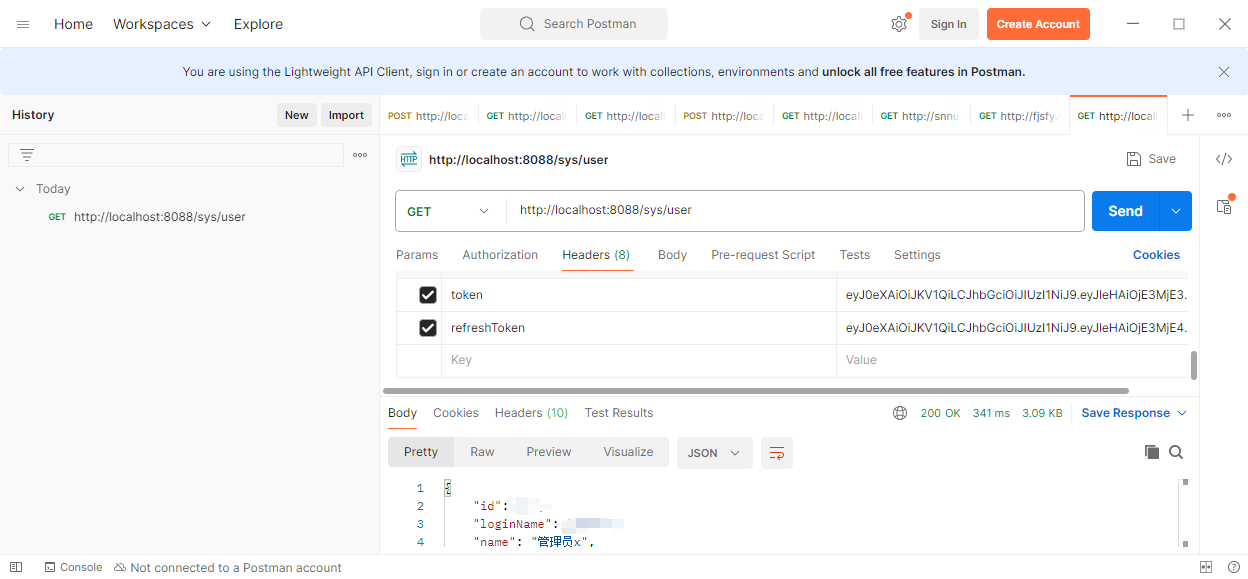Search the response body with magnifier icon
Screen dimensions: 1248x579
[x=1176, y=452]
